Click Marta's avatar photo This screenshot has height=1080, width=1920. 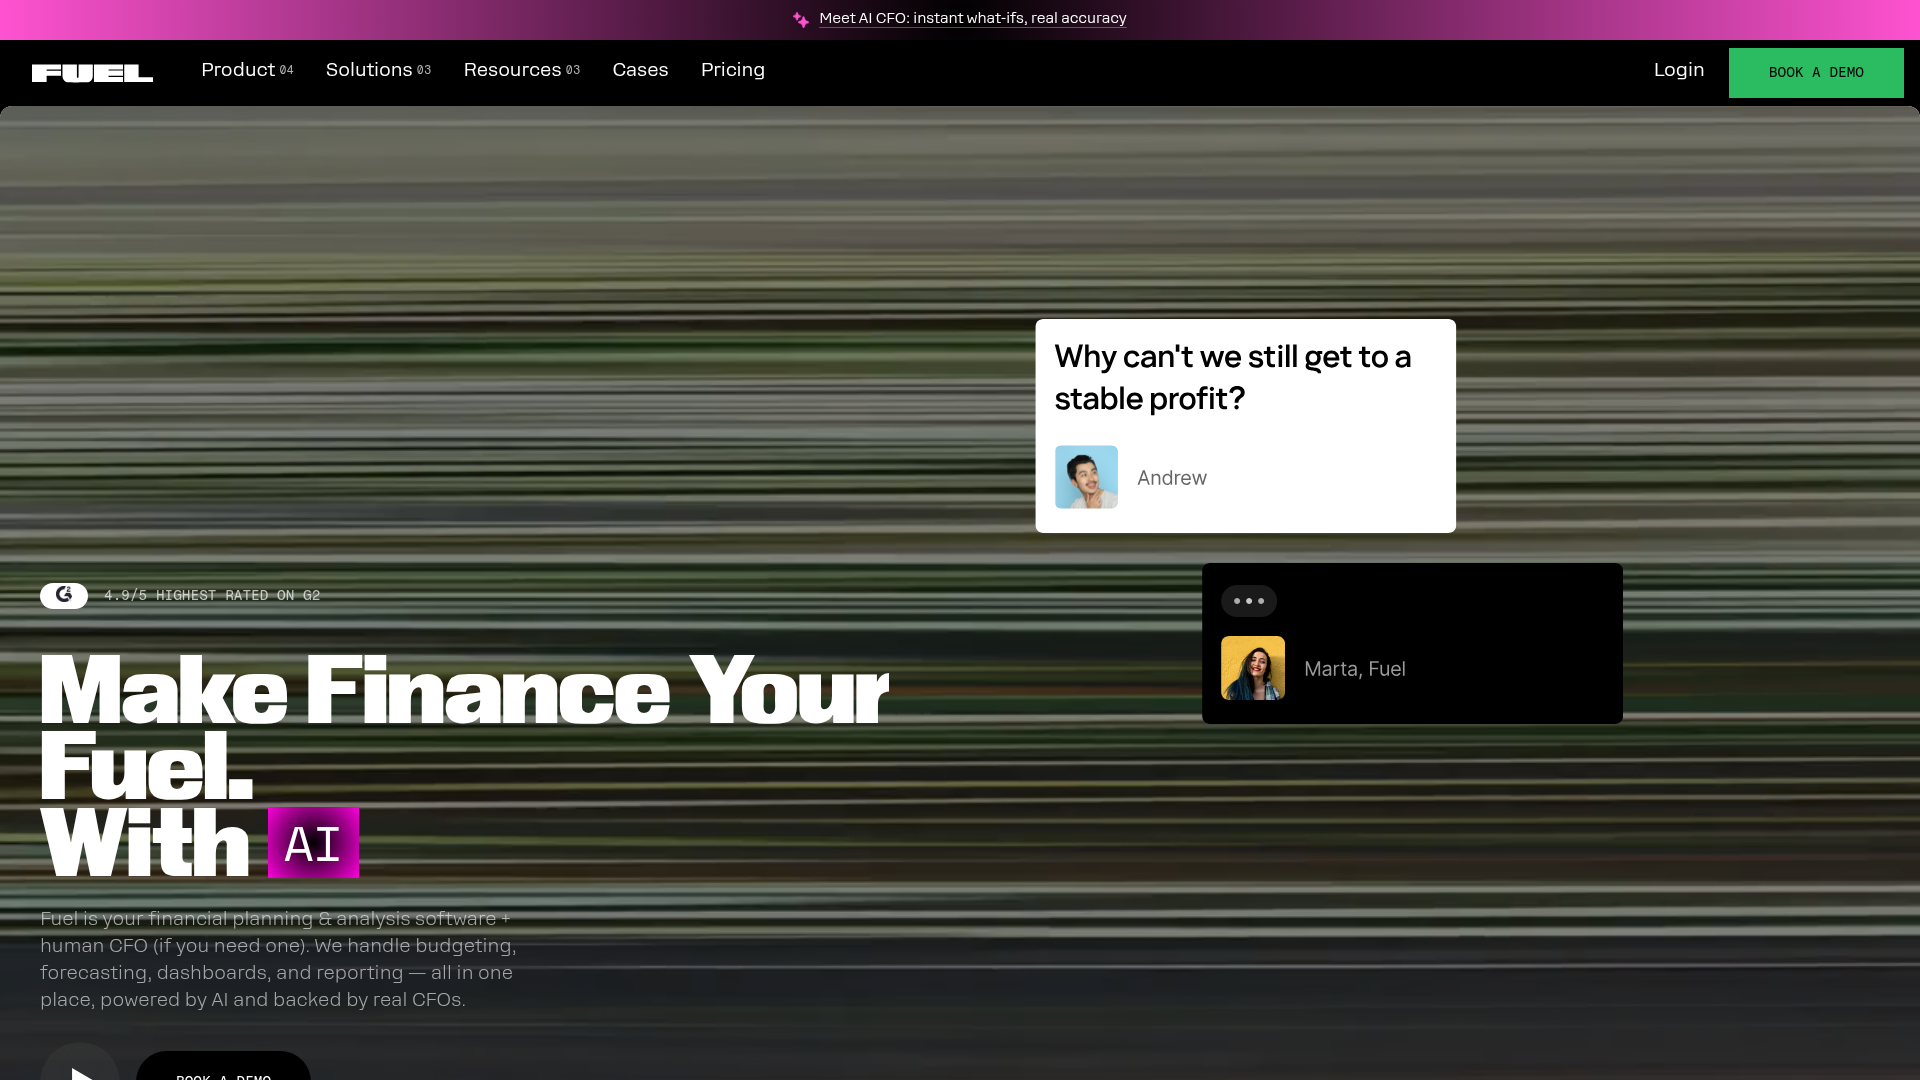(x=1252, y=668)
